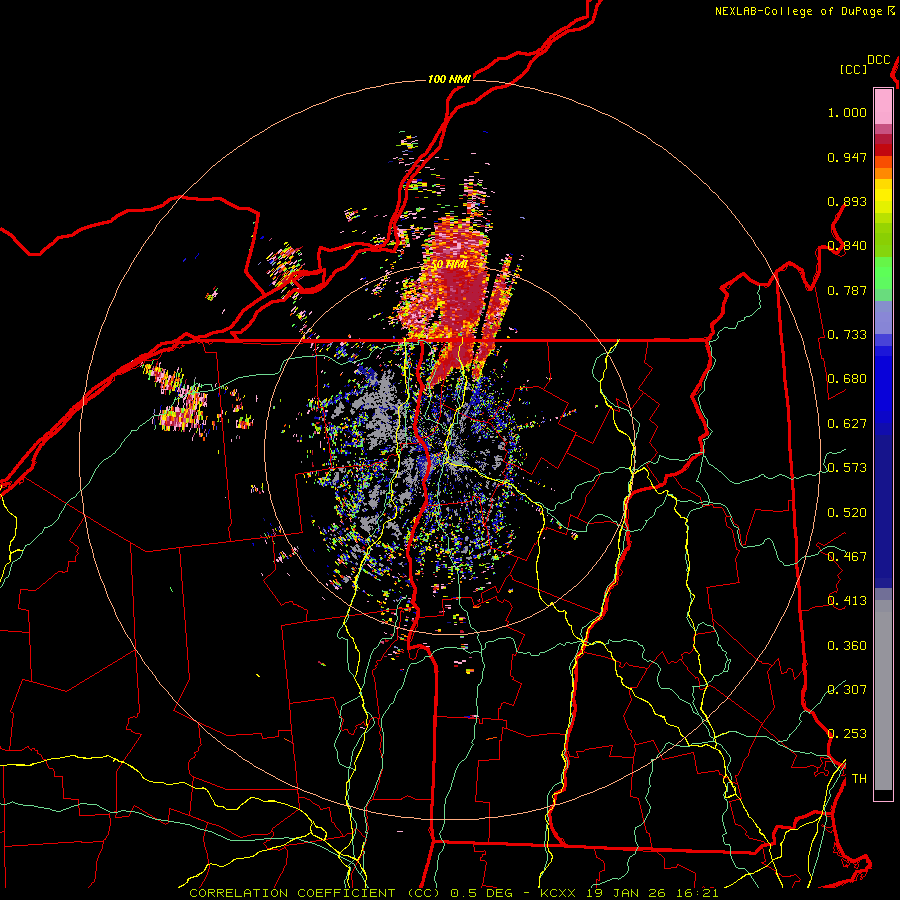Click the 0.947 scale value
The height and width of the screenshot is (900, 900).
(x=847, y=157)
